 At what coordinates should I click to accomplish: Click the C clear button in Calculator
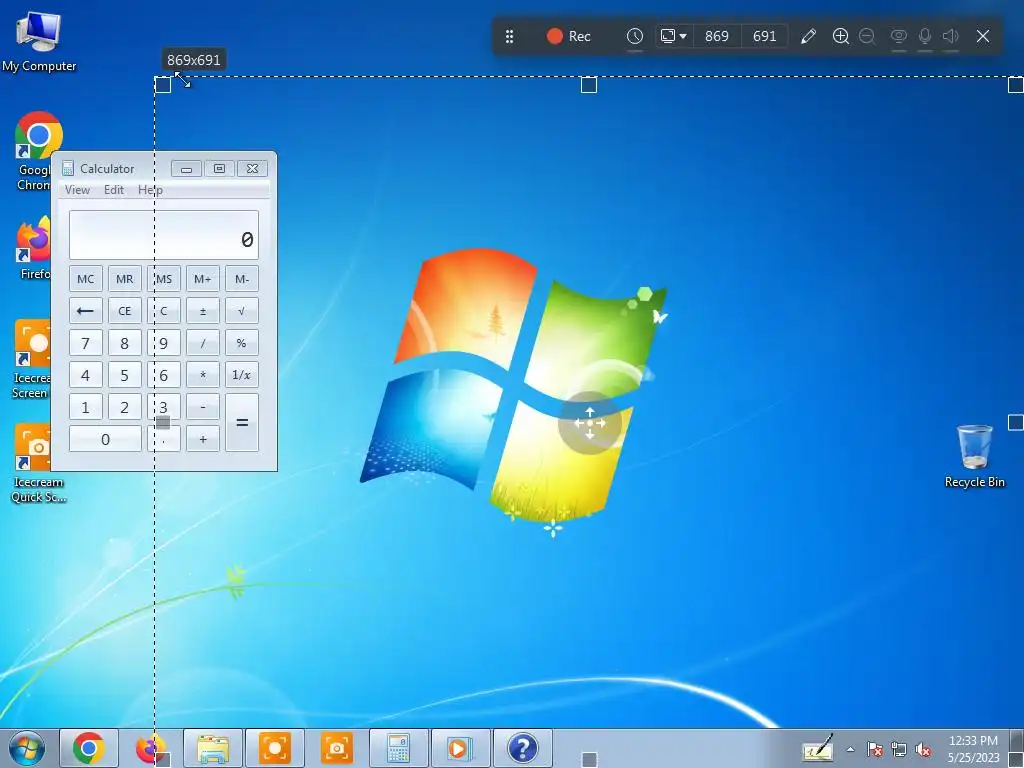click(x=164, y=311)
